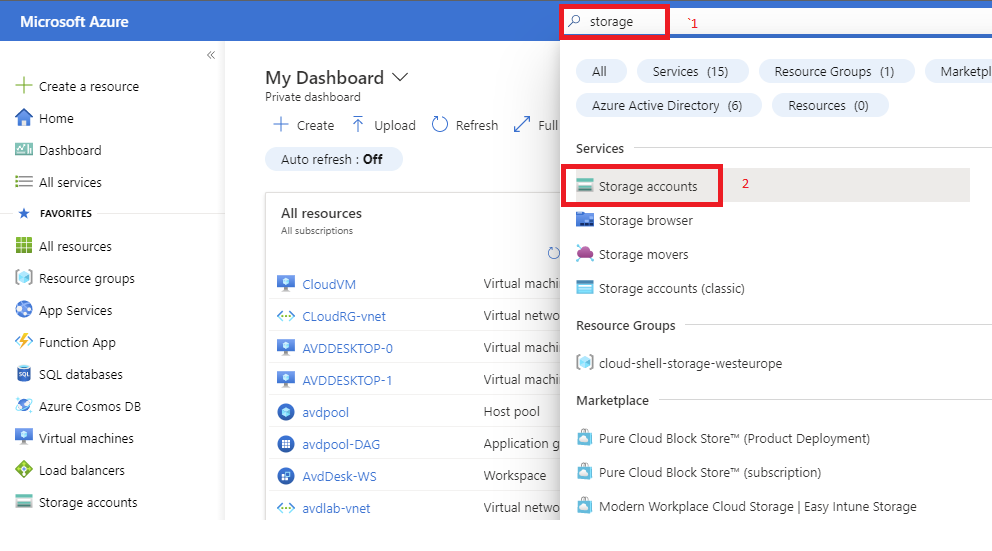This screenshot has height=551, width=992.
Task: Filter results by Azure Active Directory (6)
Action: [x=667, y=105]
